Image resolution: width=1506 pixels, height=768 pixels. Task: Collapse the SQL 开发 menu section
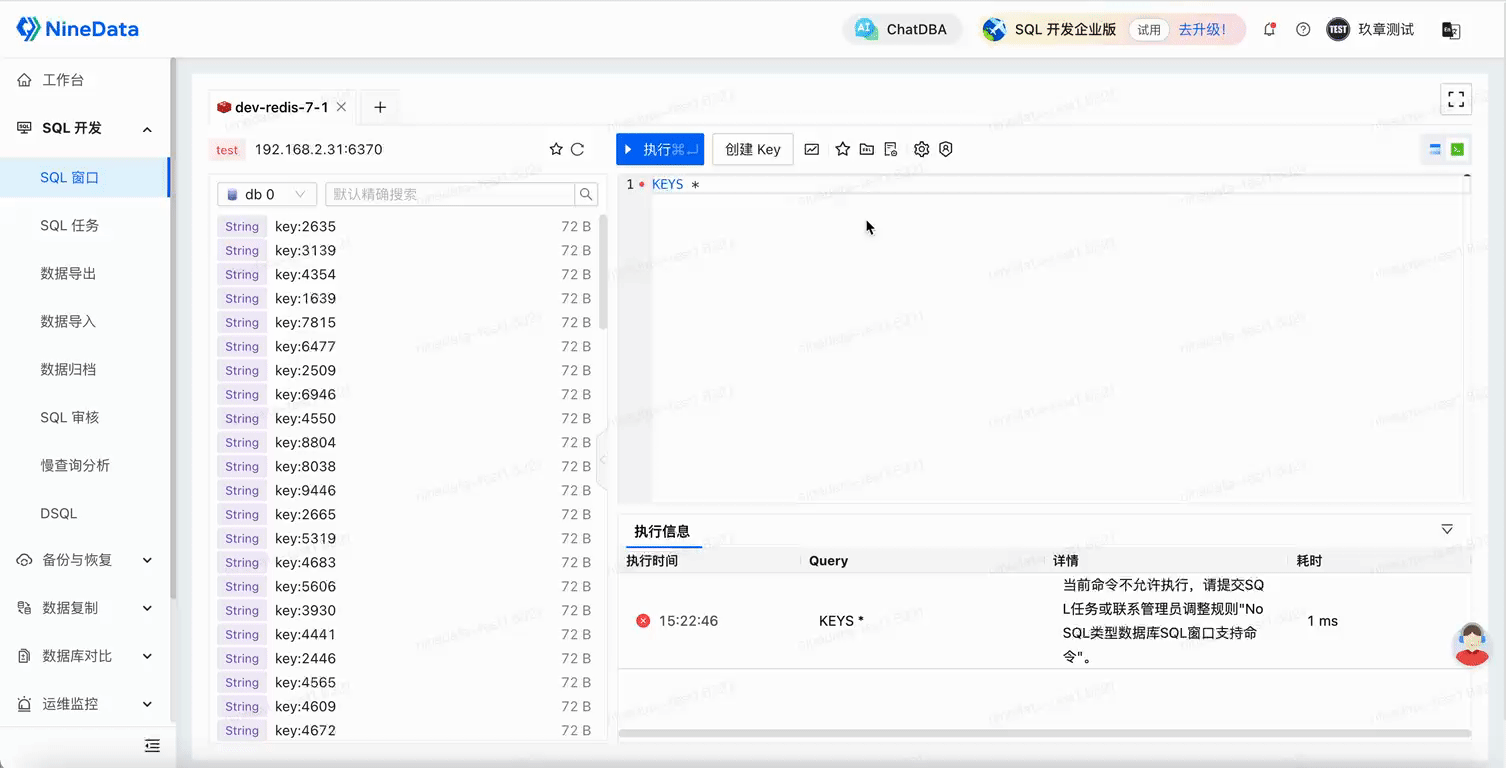coord(147,129)
